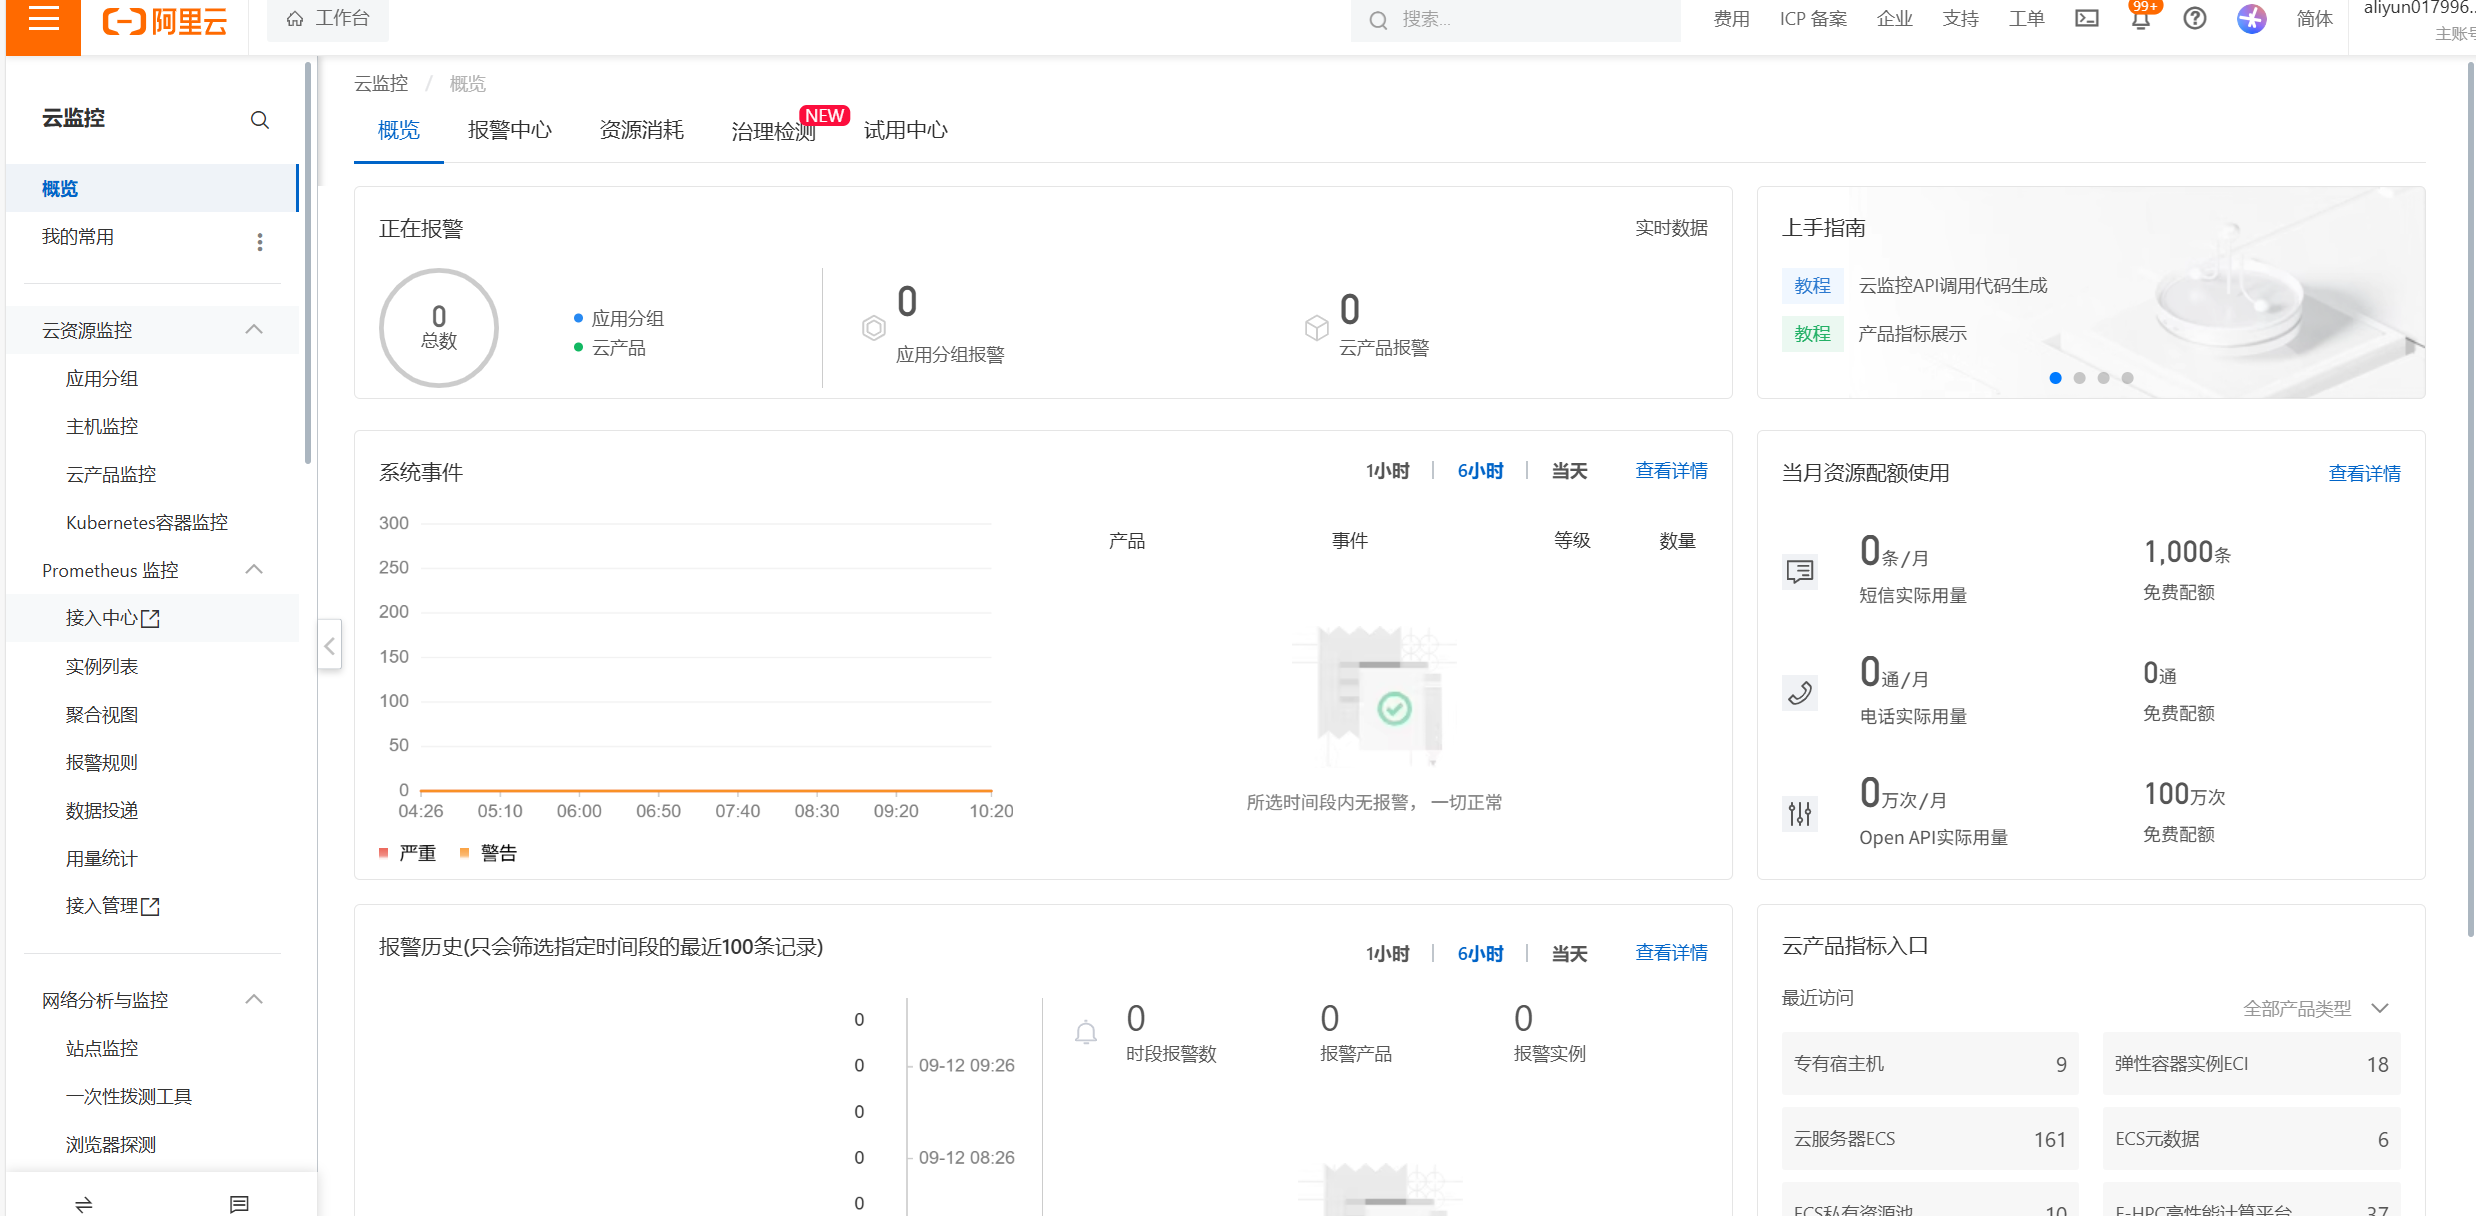Select fourth carousel dot in 上手指南

[2127, 378]
